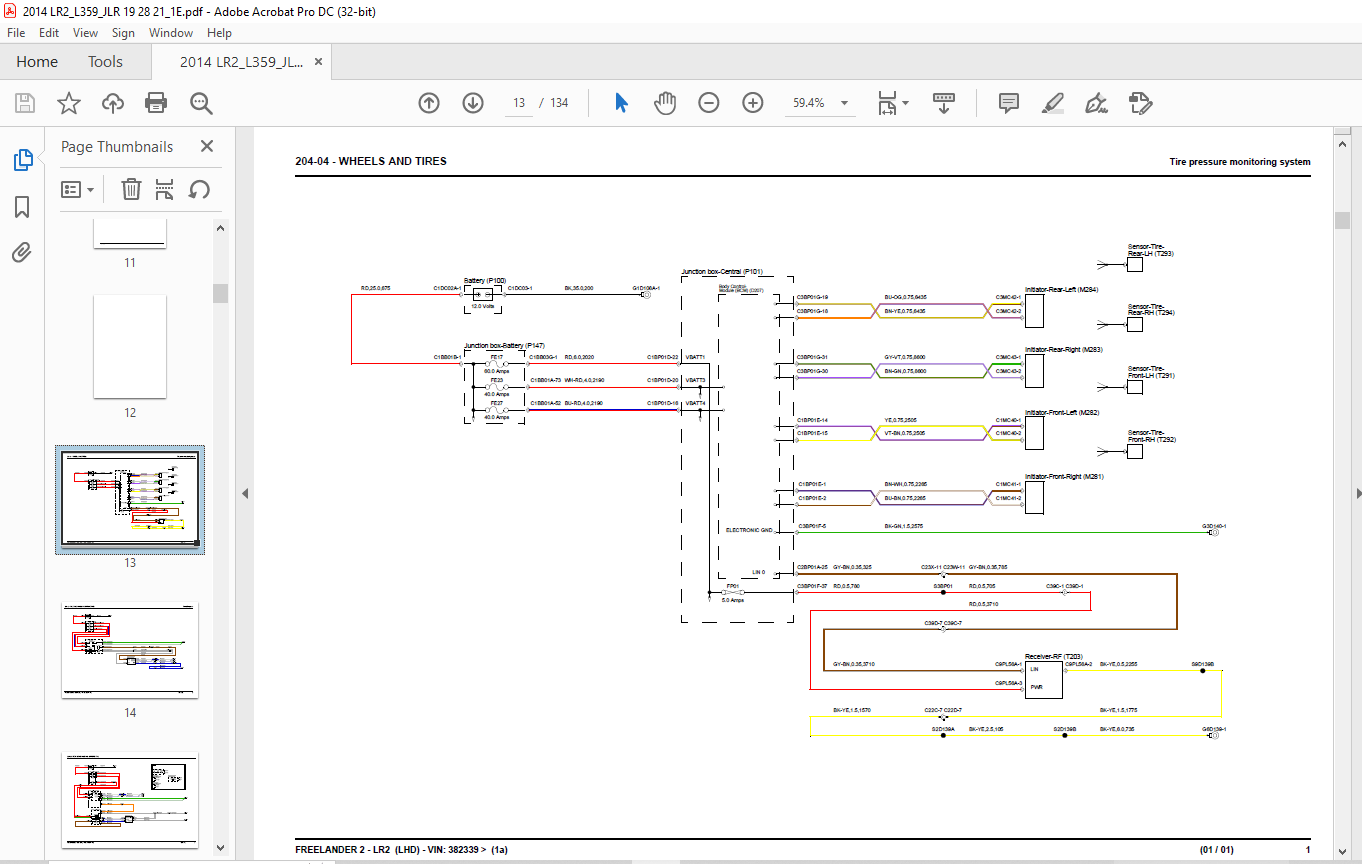Collapse left navigation pane arrow
This screenshot has height=864, width=1362.
point(246,493)
